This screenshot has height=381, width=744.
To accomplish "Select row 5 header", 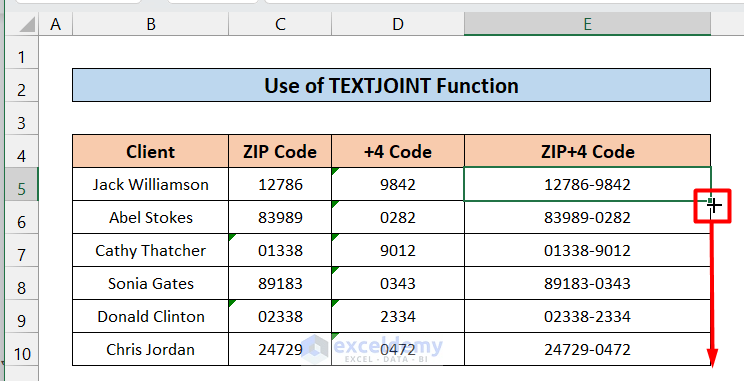I will [x=21, y=184].
